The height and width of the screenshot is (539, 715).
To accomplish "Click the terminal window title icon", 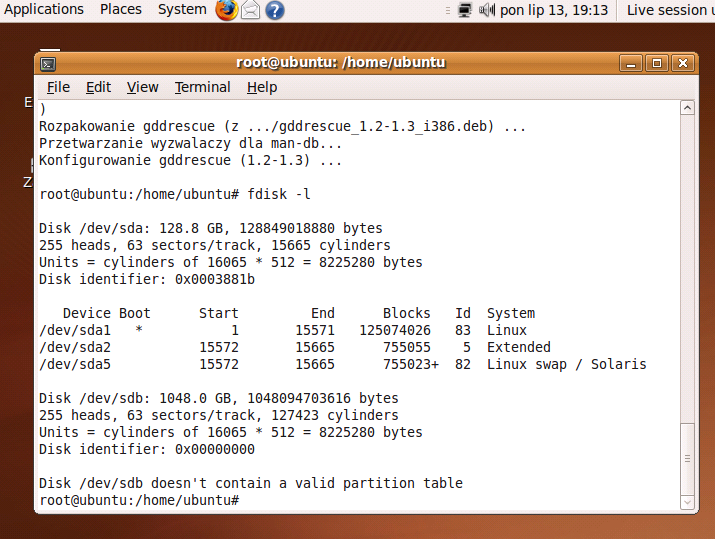I will (48, 63).
